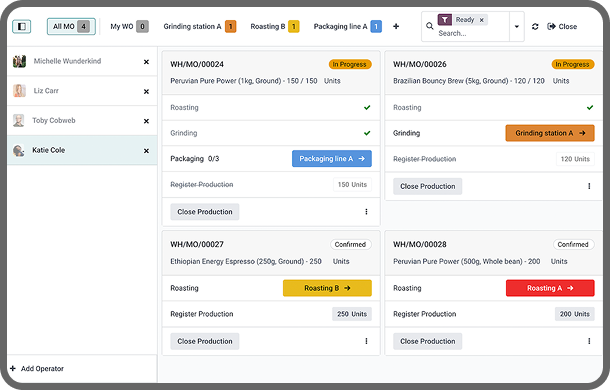Refresh the shop floor view
This screenshot has width=610, height=390.
[535, 26]
